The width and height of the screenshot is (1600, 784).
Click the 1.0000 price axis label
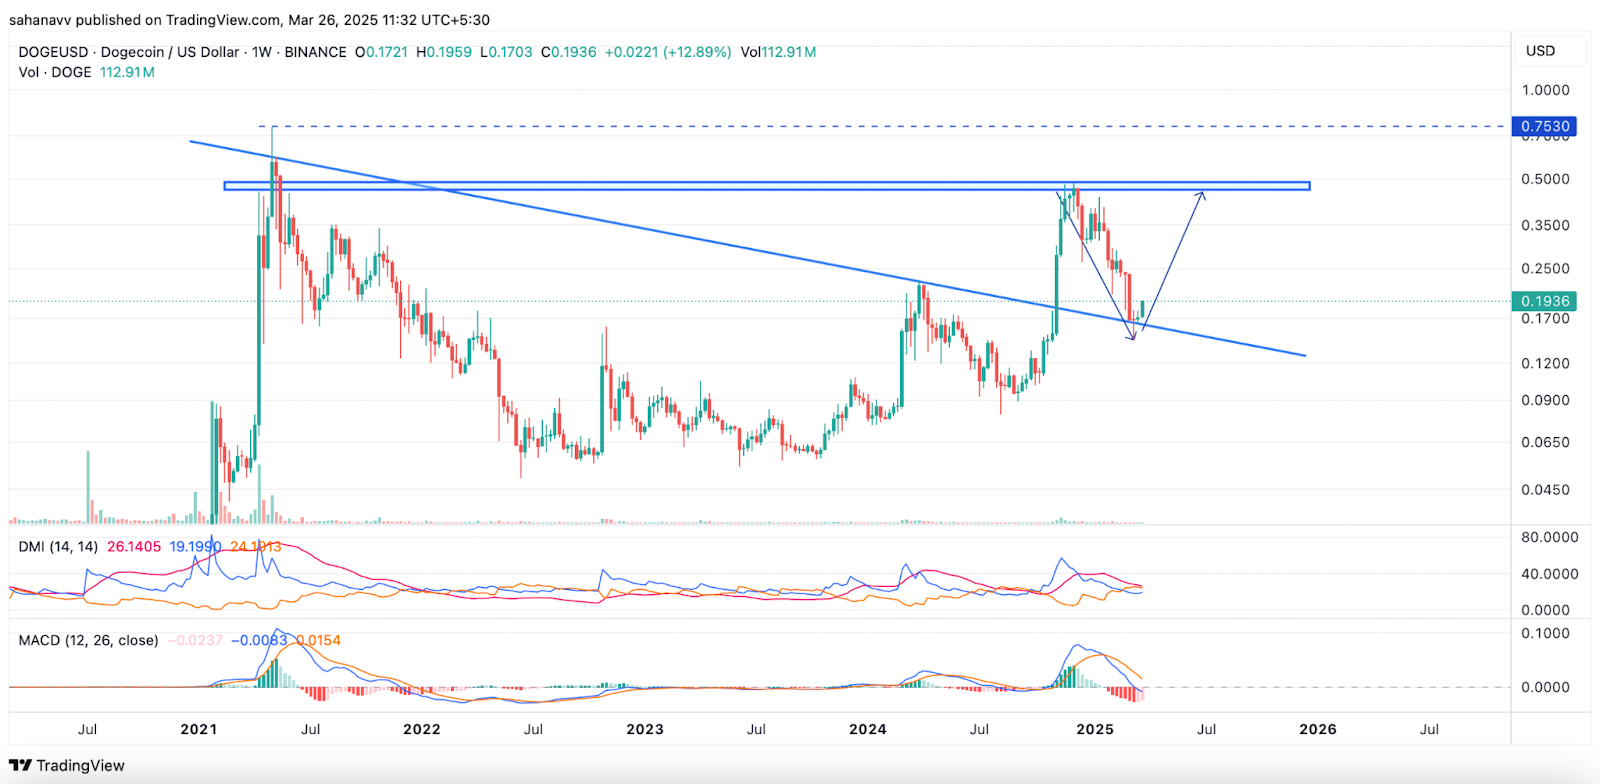click(1545, 90)
